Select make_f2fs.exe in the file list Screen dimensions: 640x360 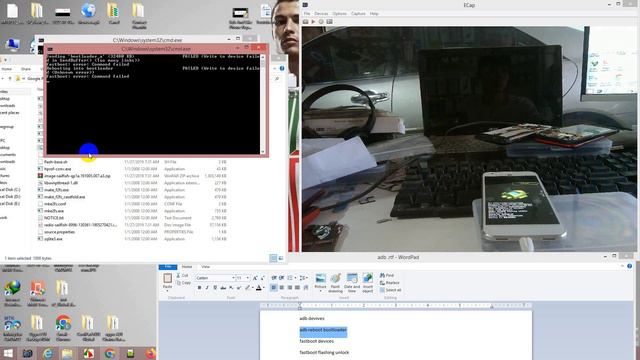pyautogui.click(x=56, y=190)
